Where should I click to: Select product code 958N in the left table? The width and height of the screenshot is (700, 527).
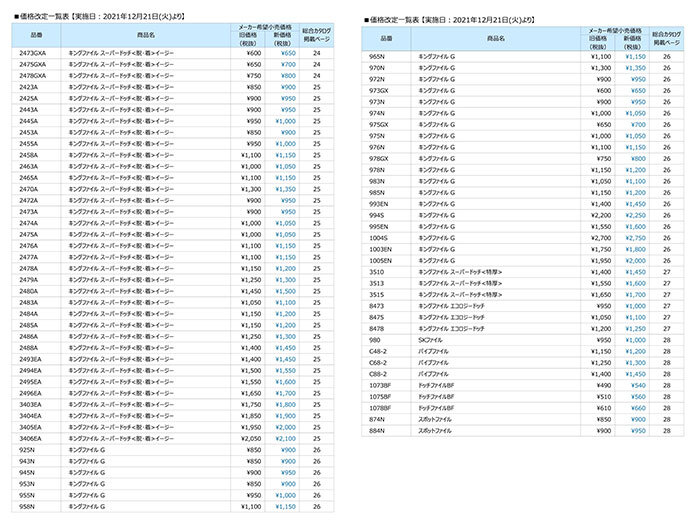28,506
